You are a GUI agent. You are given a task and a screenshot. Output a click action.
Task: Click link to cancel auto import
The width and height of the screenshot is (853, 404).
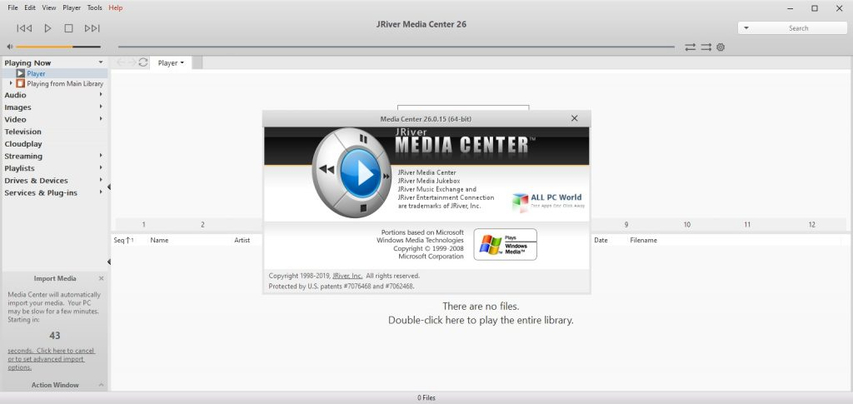[x=51, y=359]
